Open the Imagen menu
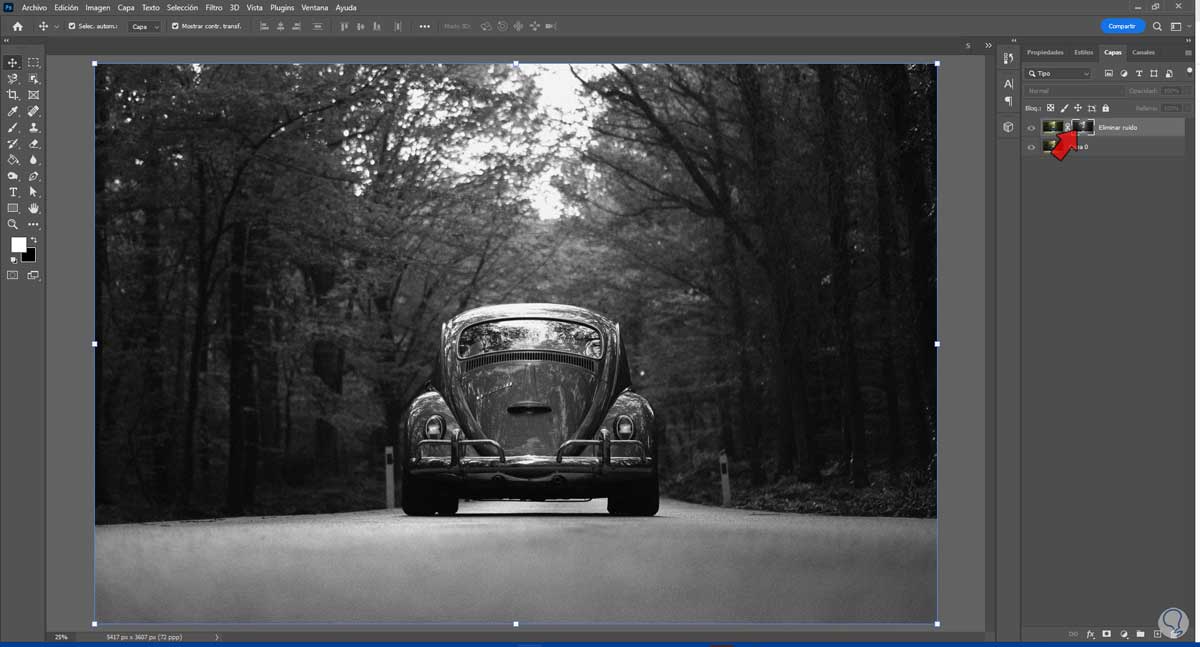 coord(98,7)
